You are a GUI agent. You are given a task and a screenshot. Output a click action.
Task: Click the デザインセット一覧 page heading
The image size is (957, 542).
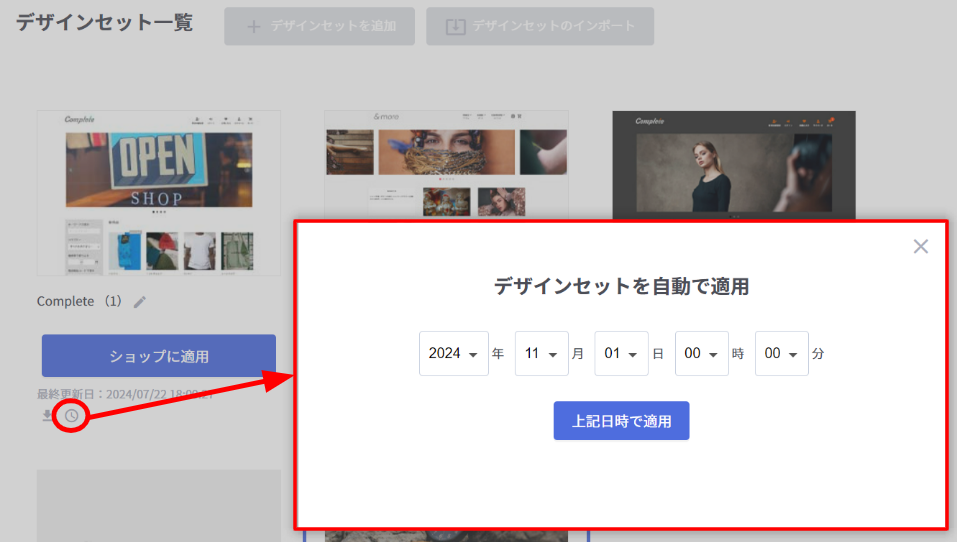(x=104, y=23)
